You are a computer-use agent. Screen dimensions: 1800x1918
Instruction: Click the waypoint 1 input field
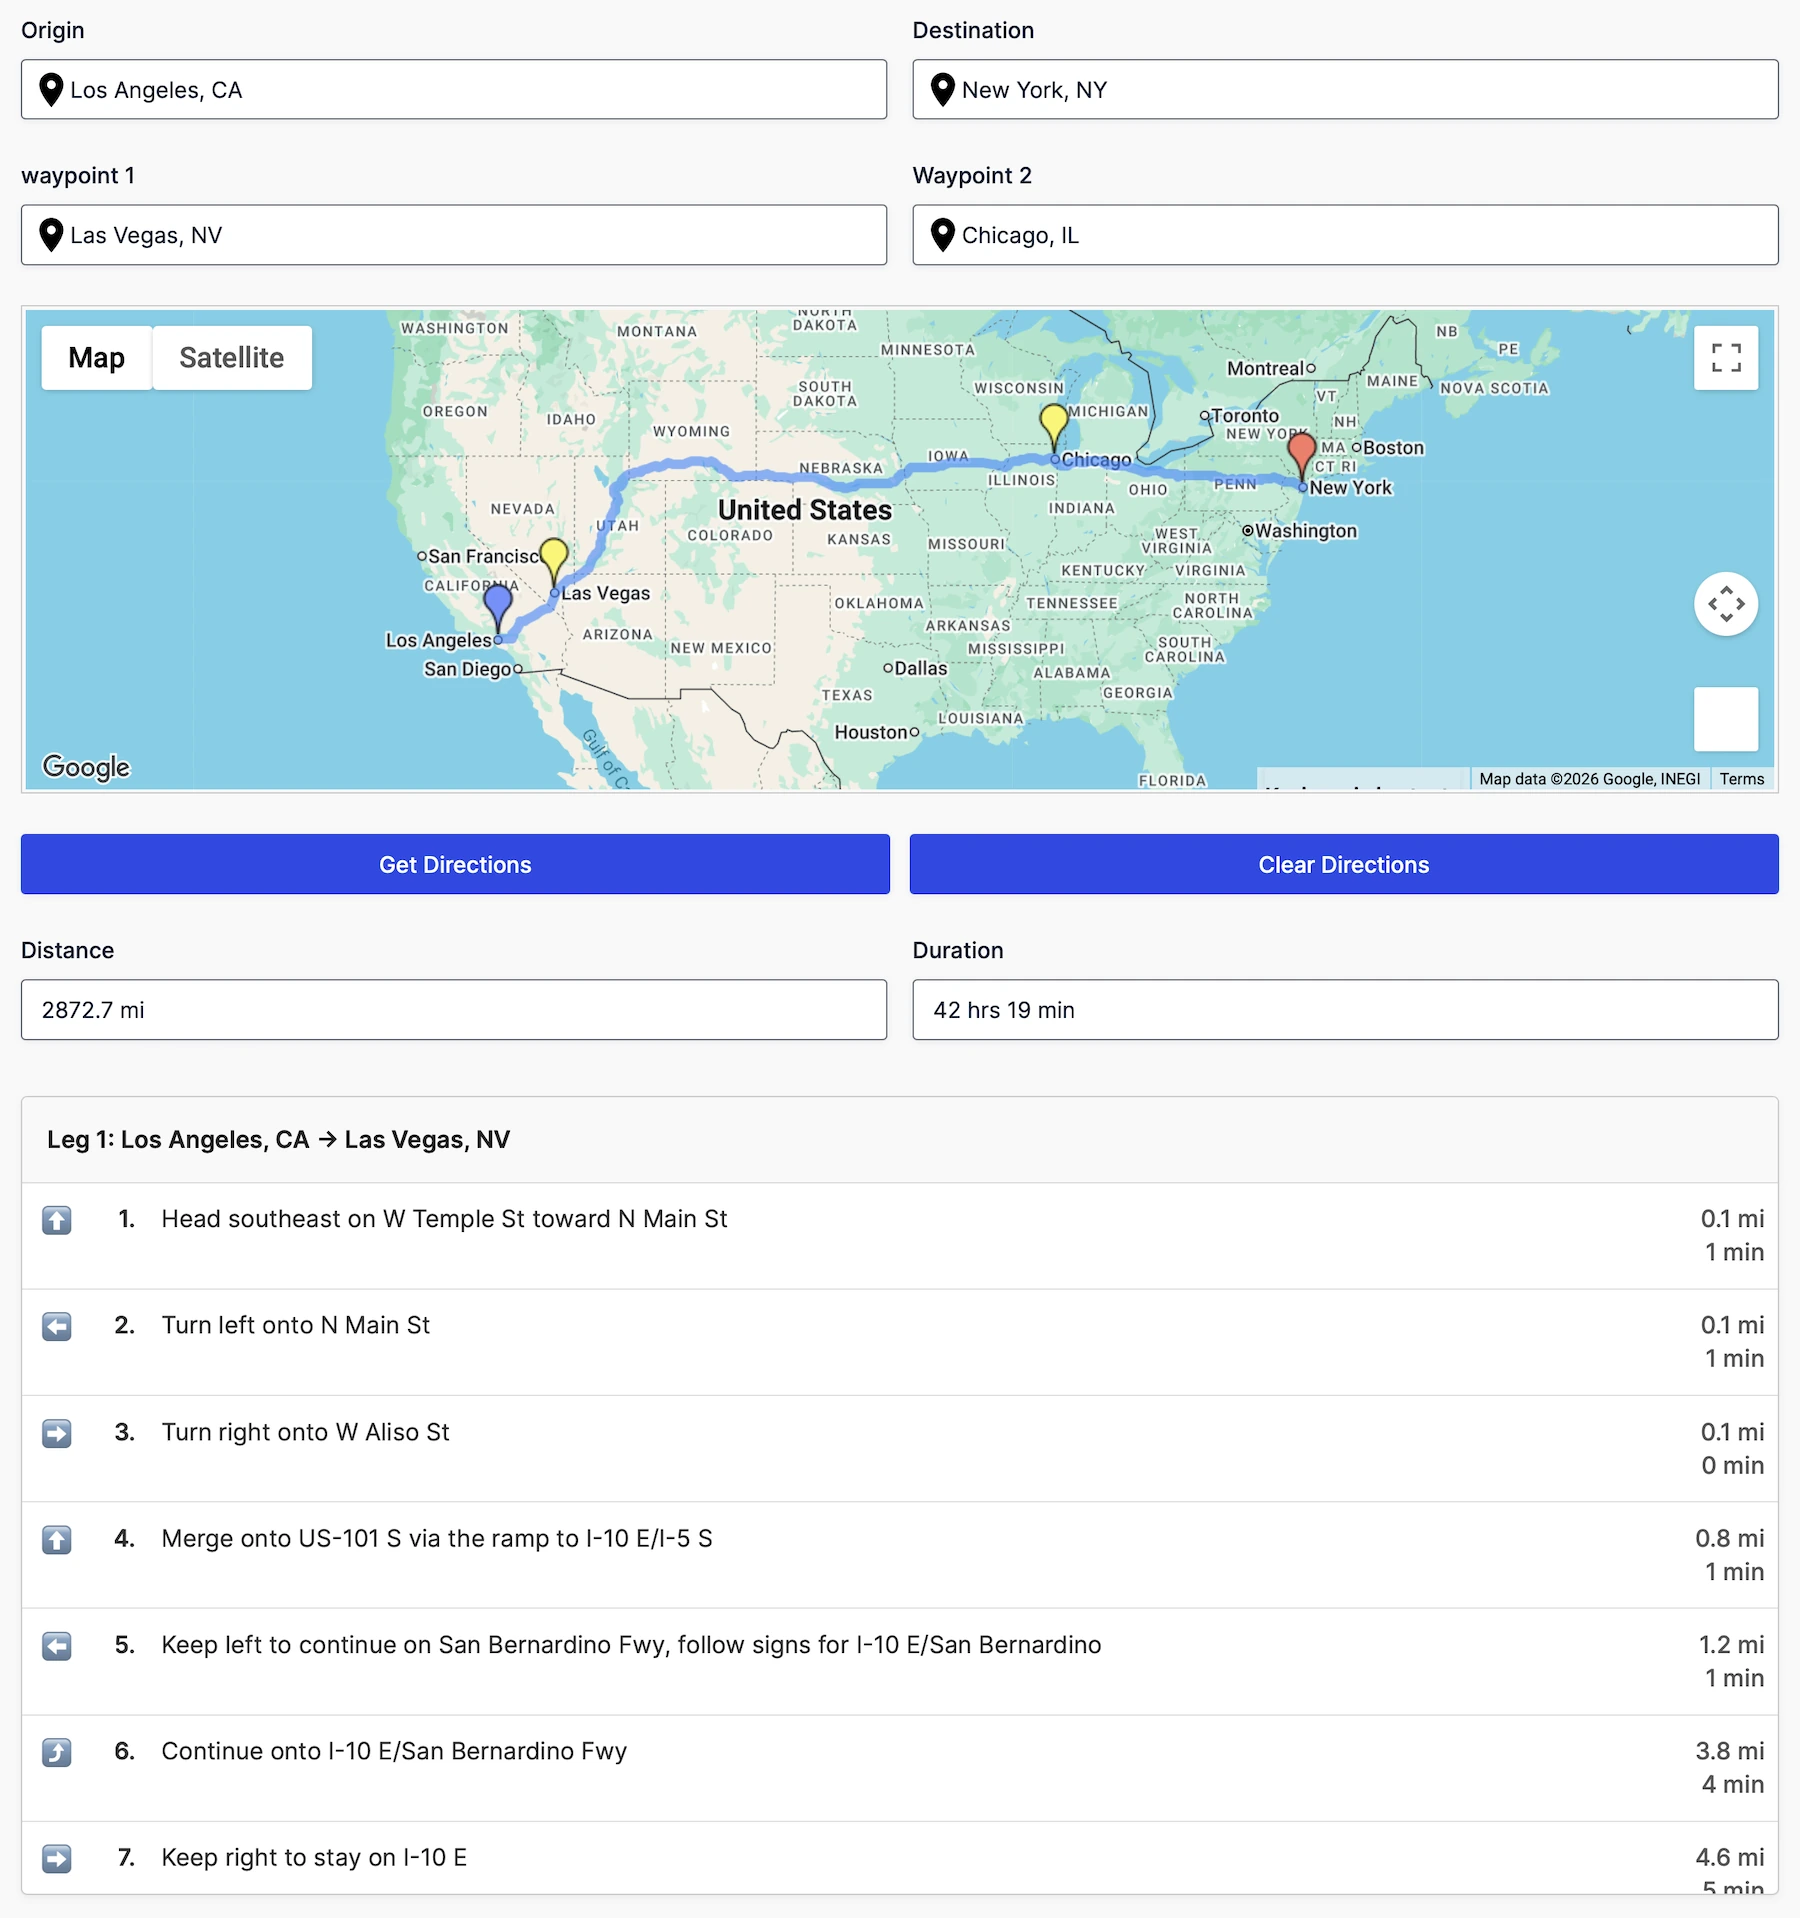coord(454,235)
